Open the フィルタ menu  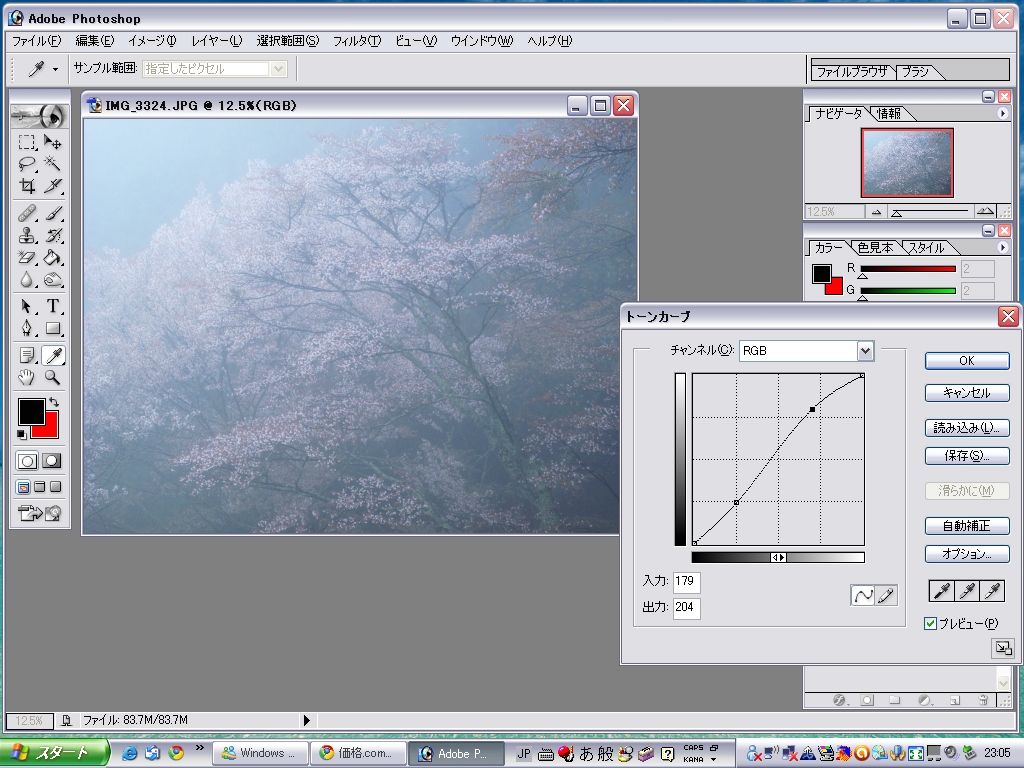click(x=357, y=40)
